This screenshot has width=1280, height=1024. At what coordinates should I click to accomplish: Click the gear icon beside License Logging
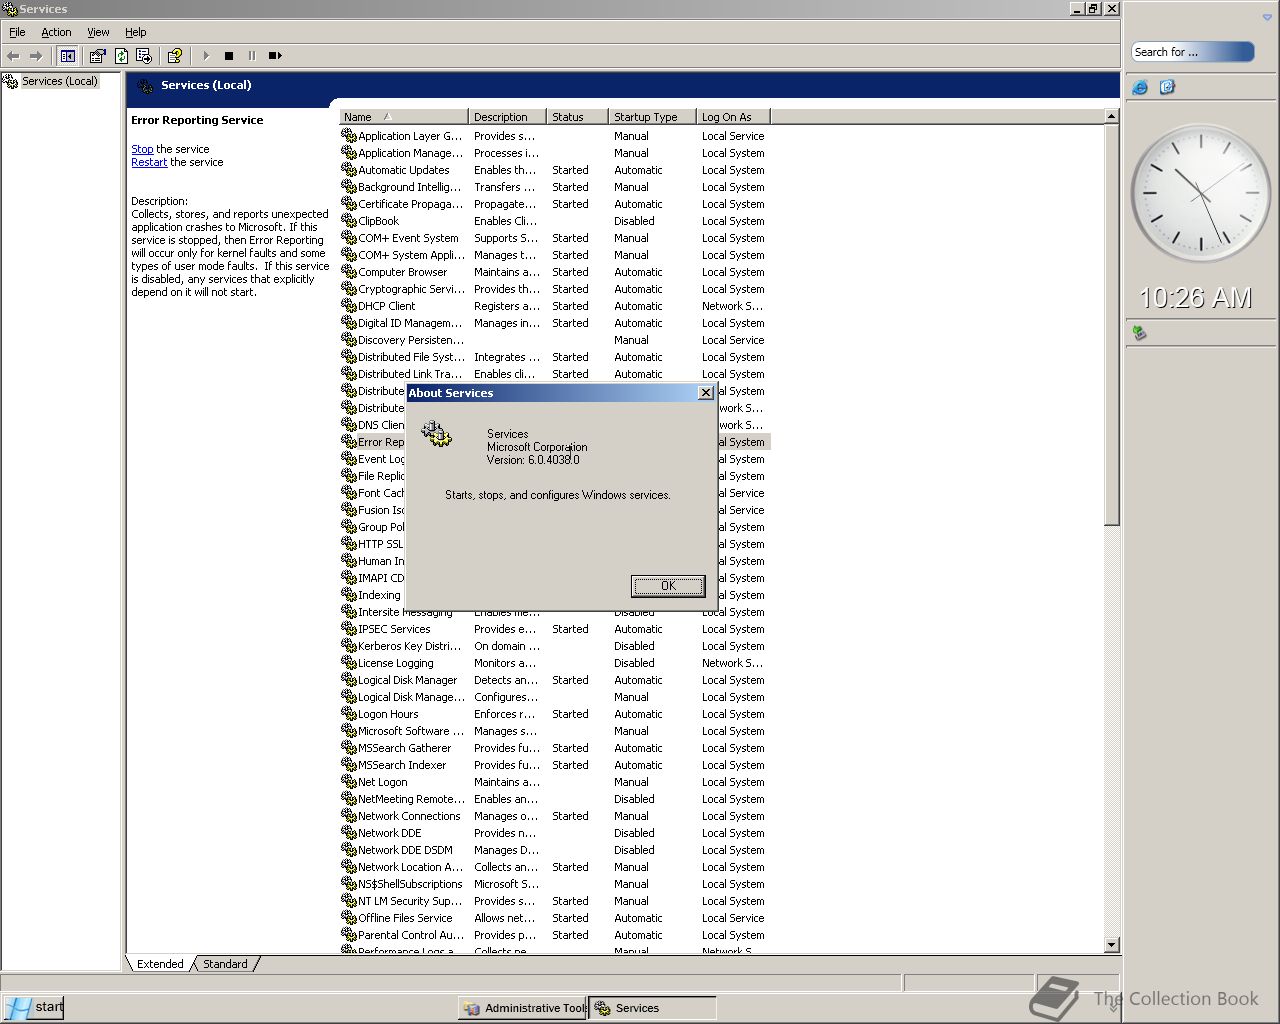[349, 663]
